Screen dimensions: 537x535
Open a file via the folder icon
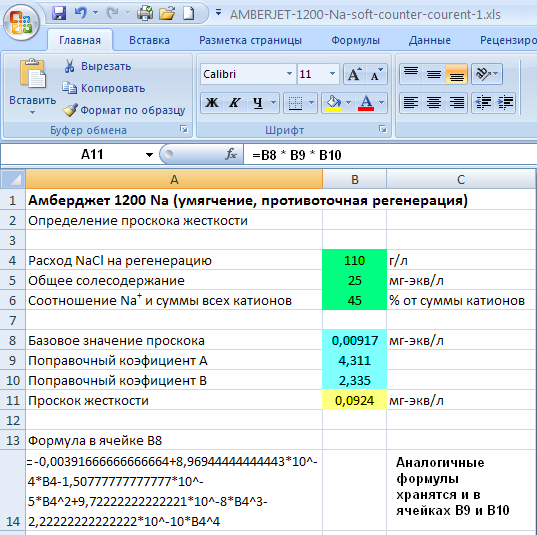click(x=167, y=14)
